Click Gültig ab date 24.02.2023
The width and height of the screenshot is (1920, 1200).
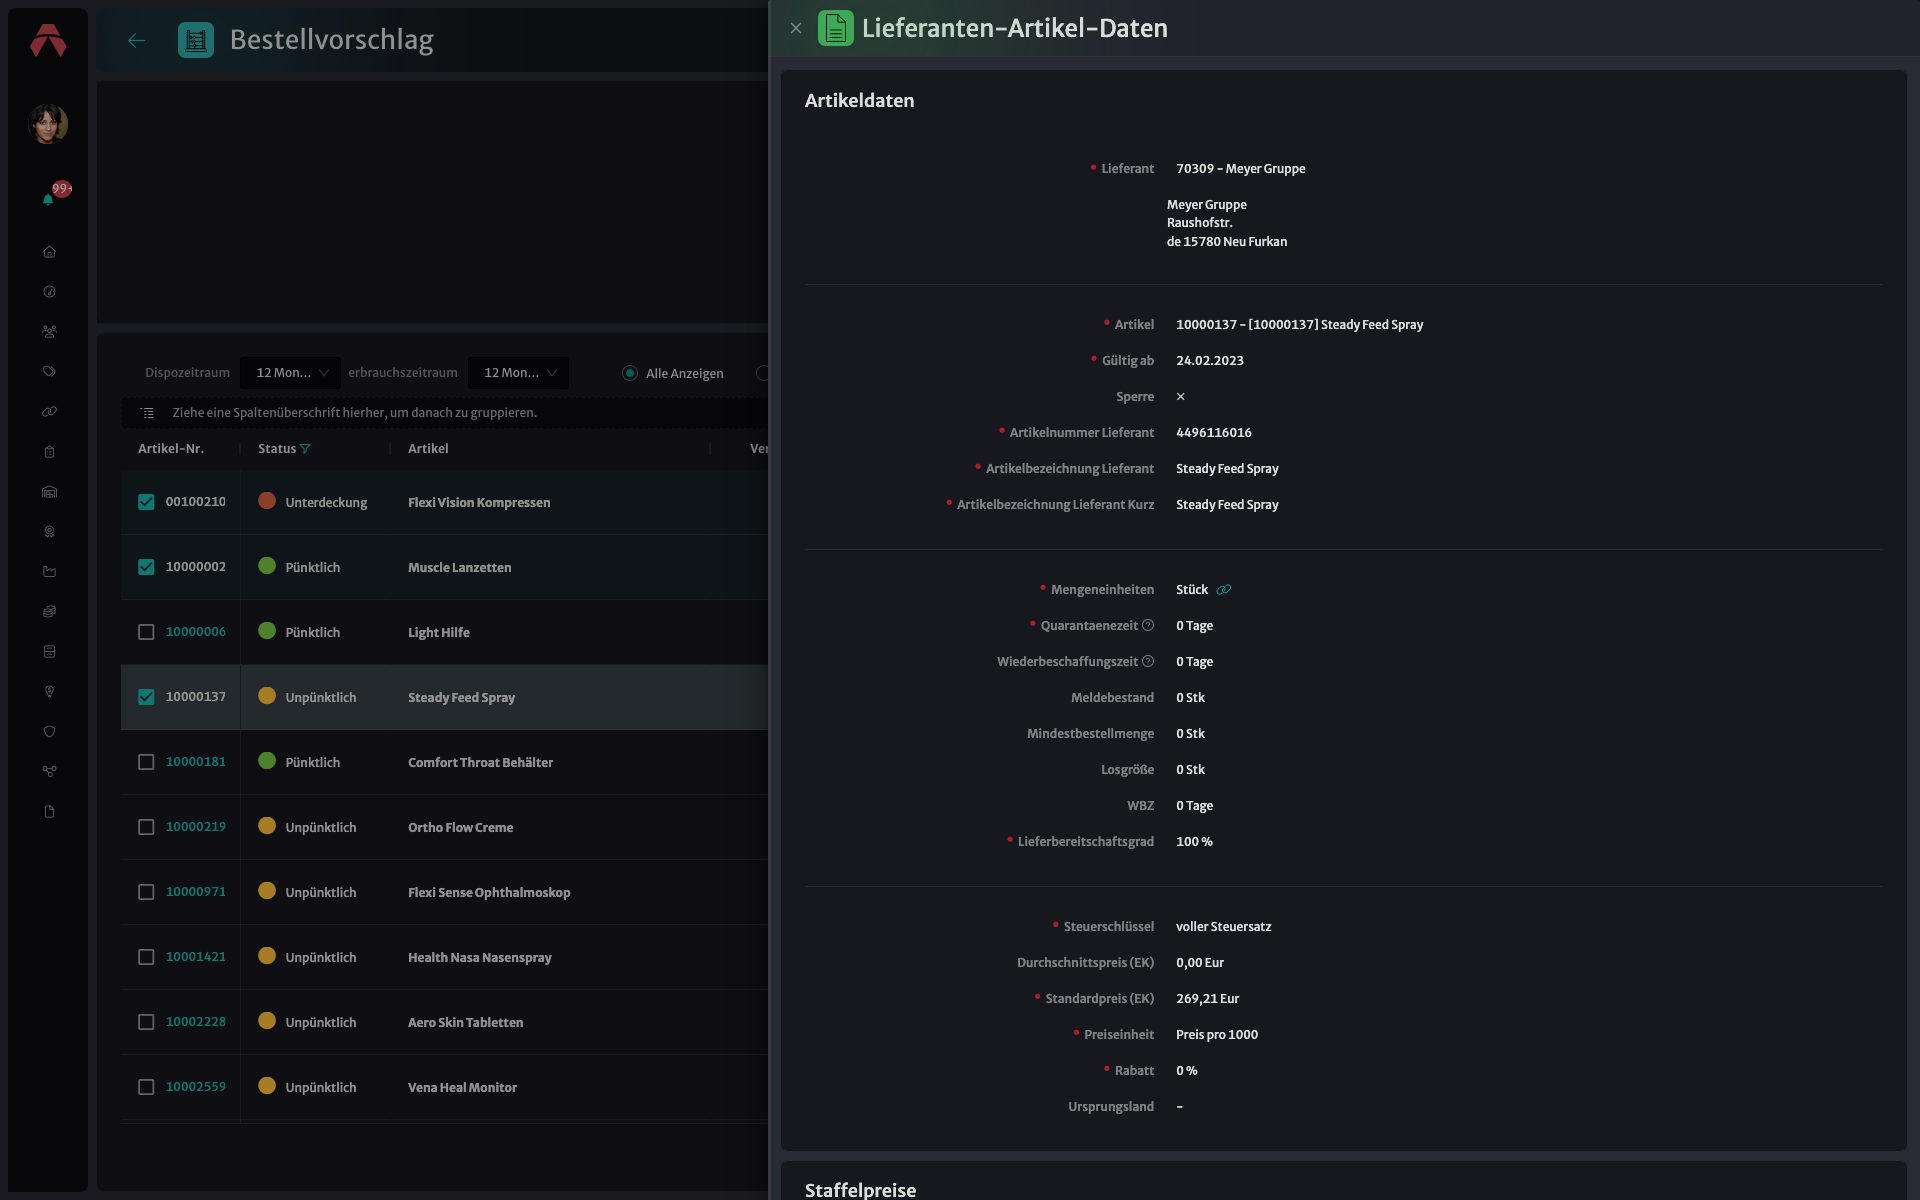(1210, 361)
